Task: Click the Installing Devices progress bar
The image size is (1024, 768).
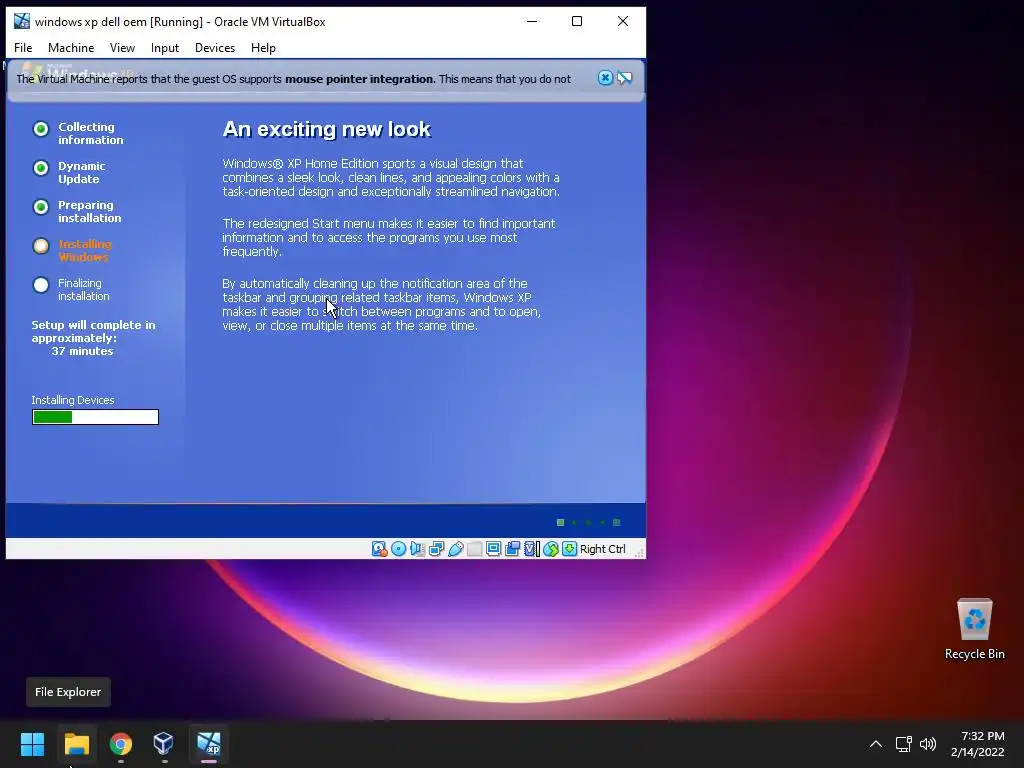Action: coord(95,417)
